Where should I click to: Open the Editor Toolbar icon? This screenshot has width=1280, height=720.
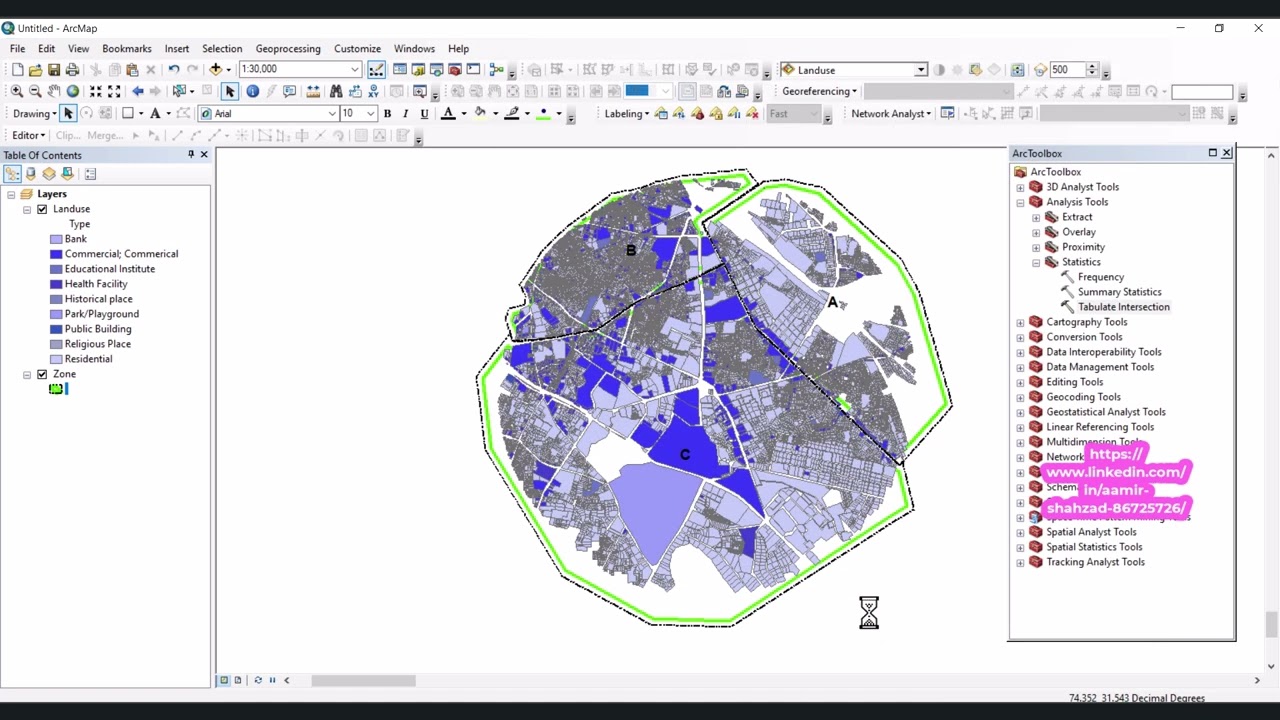(x=376, y=70)
